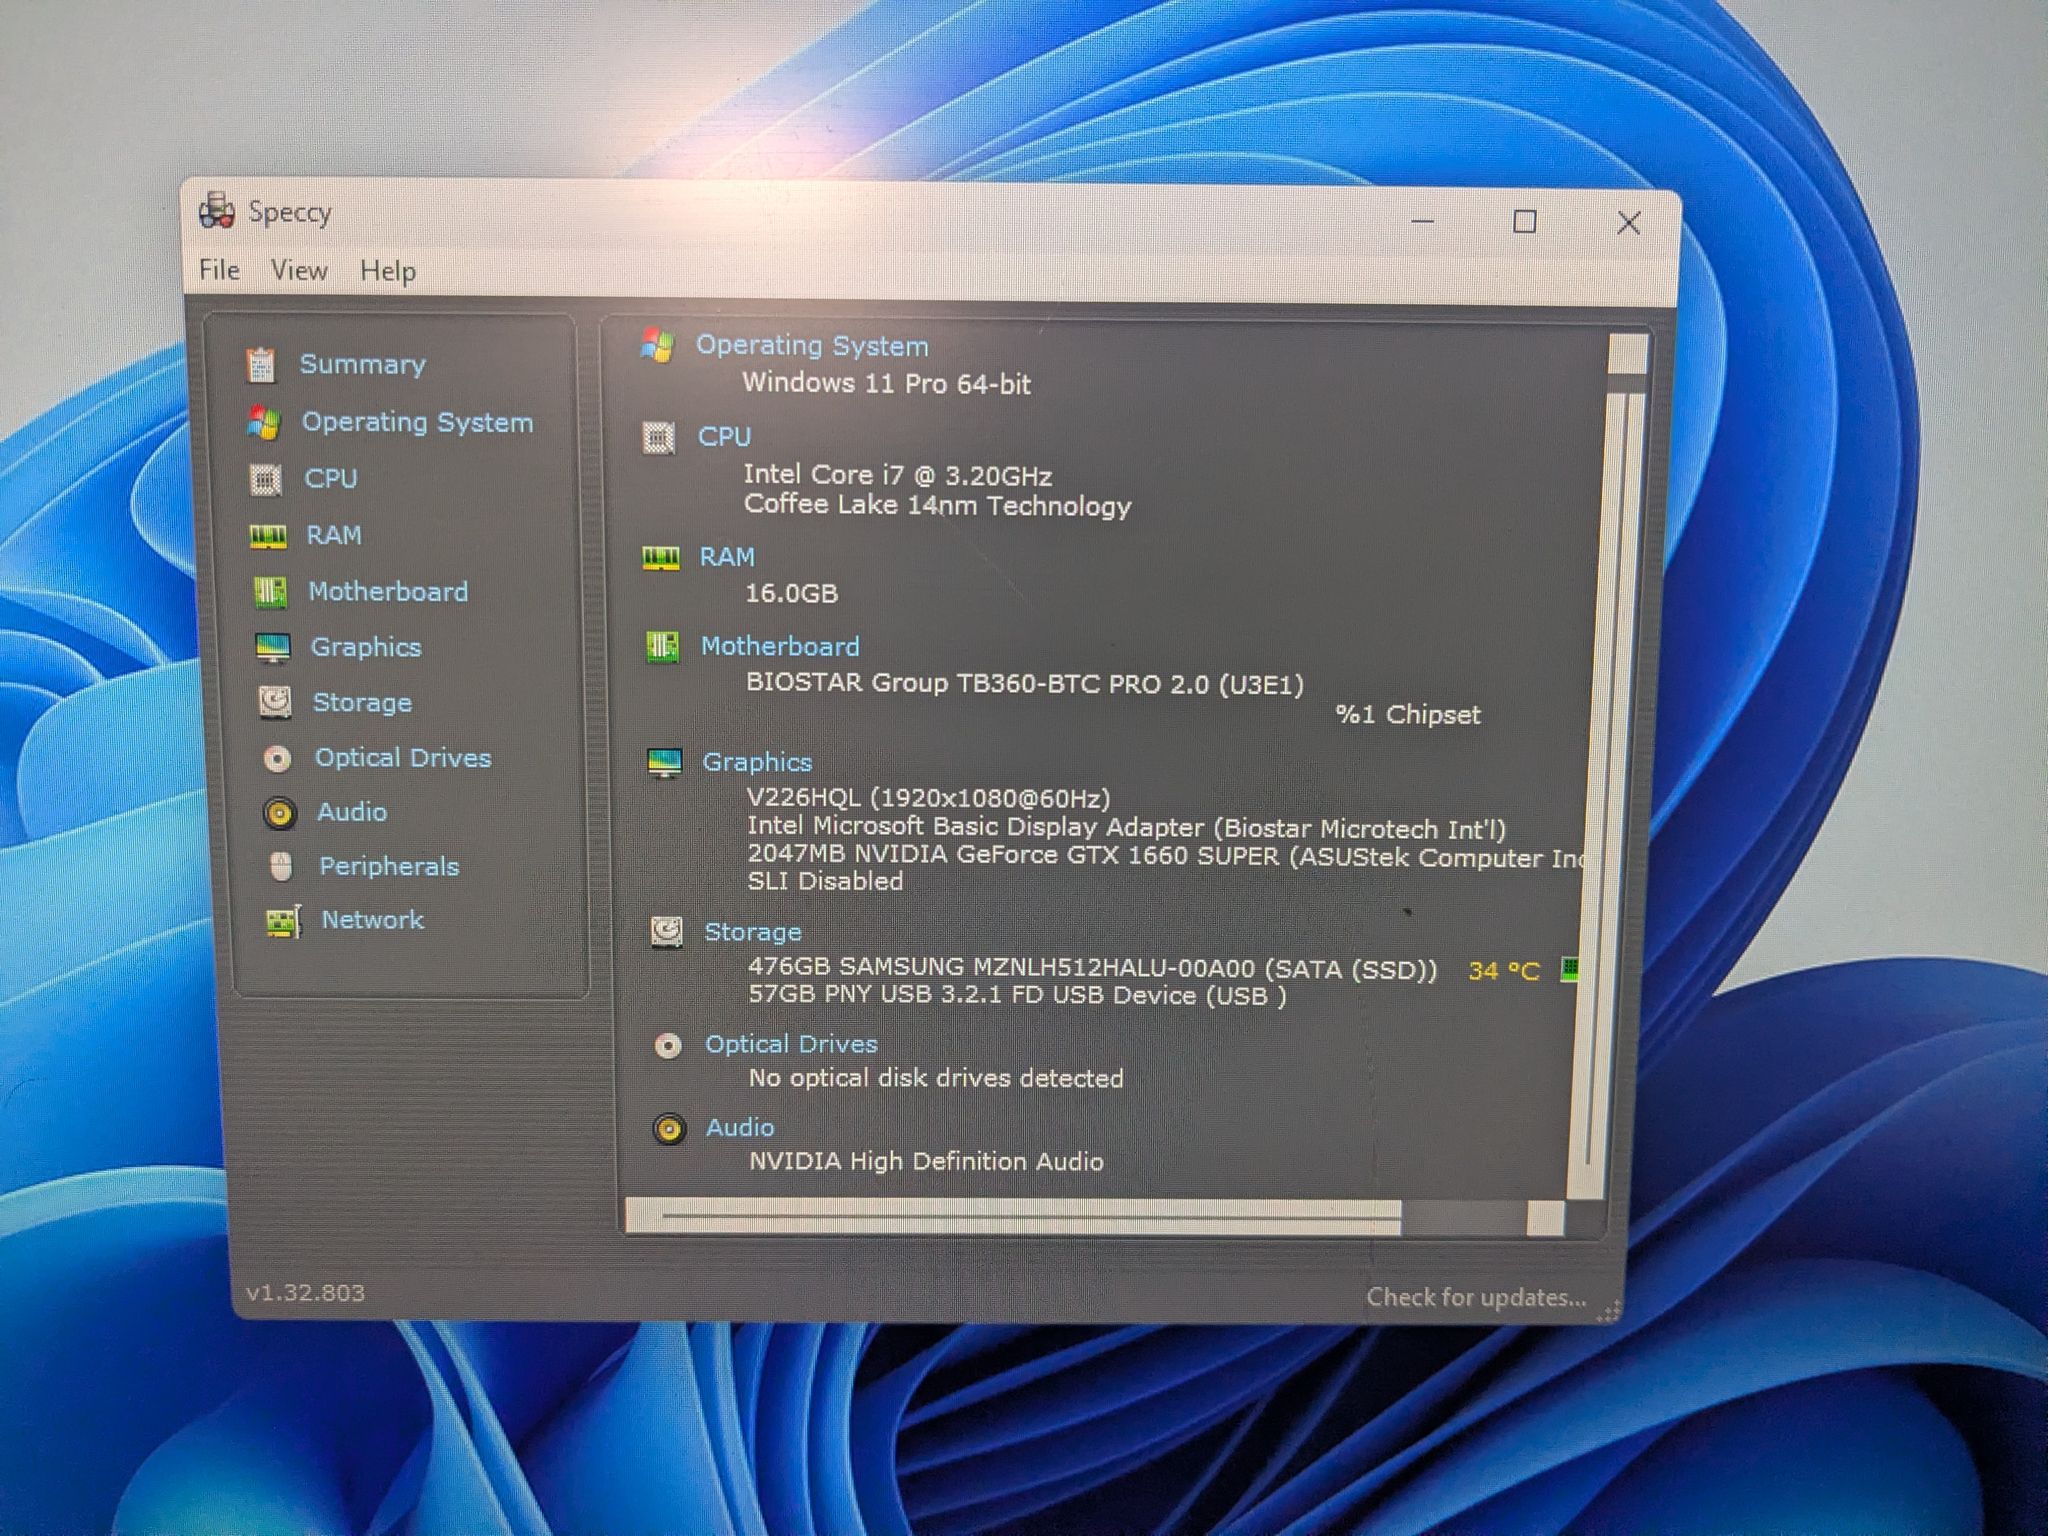Screen dimensions: 2048x1536
Task: Click the Summary clipboard icon in sidebar
Action: click(x=260, y=365)
